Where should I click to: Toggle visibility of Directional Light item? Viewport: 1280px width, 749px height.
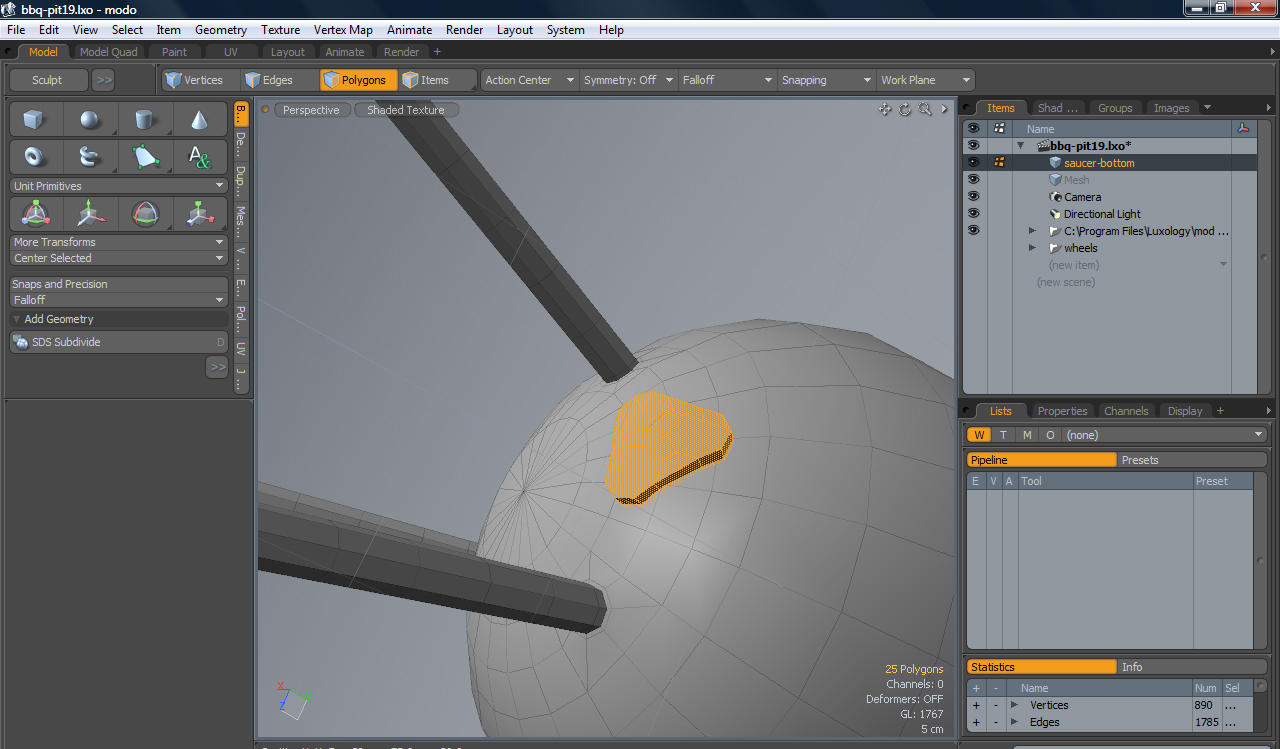coord(973,213)
